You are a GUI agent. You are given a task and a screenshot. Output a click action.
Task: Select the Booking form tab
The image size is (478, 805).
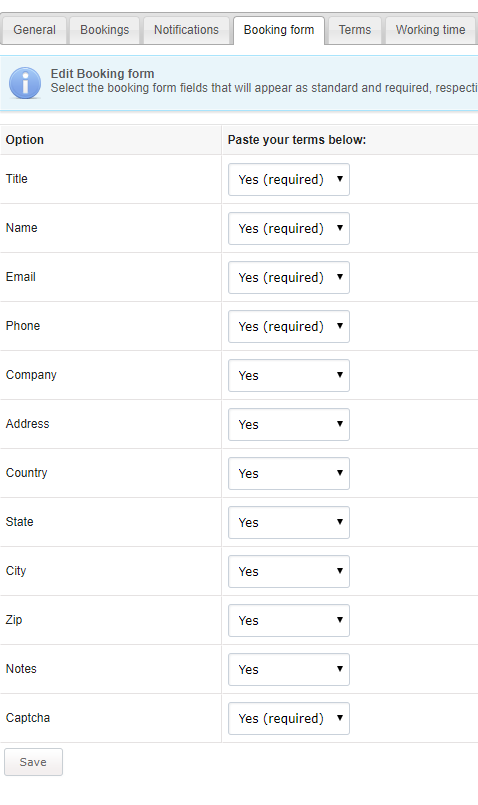[x=279, y=30]
